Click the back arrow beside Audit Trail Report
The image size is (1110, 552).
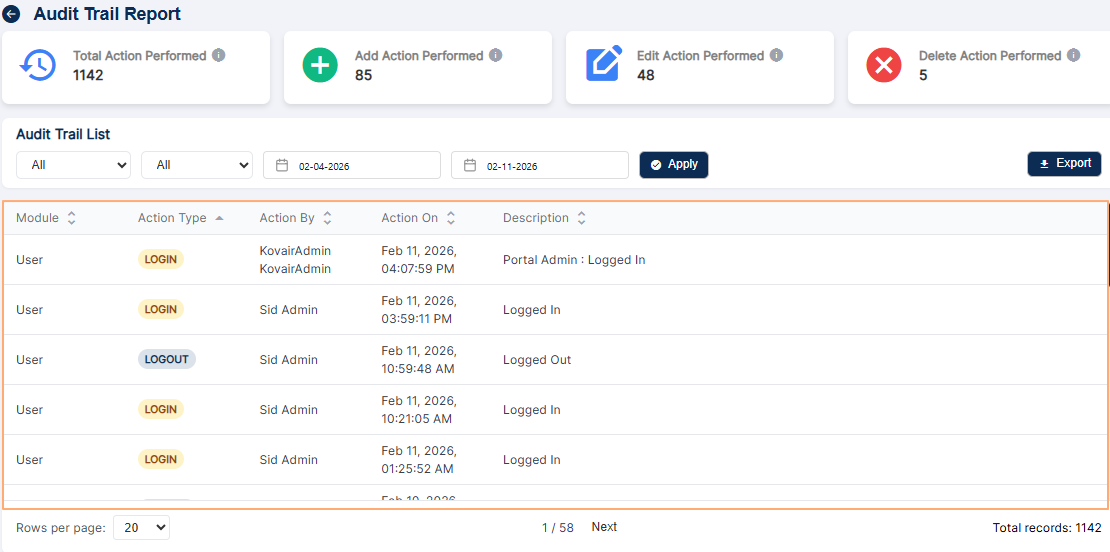pyautogui.click(x=12, y=15)
